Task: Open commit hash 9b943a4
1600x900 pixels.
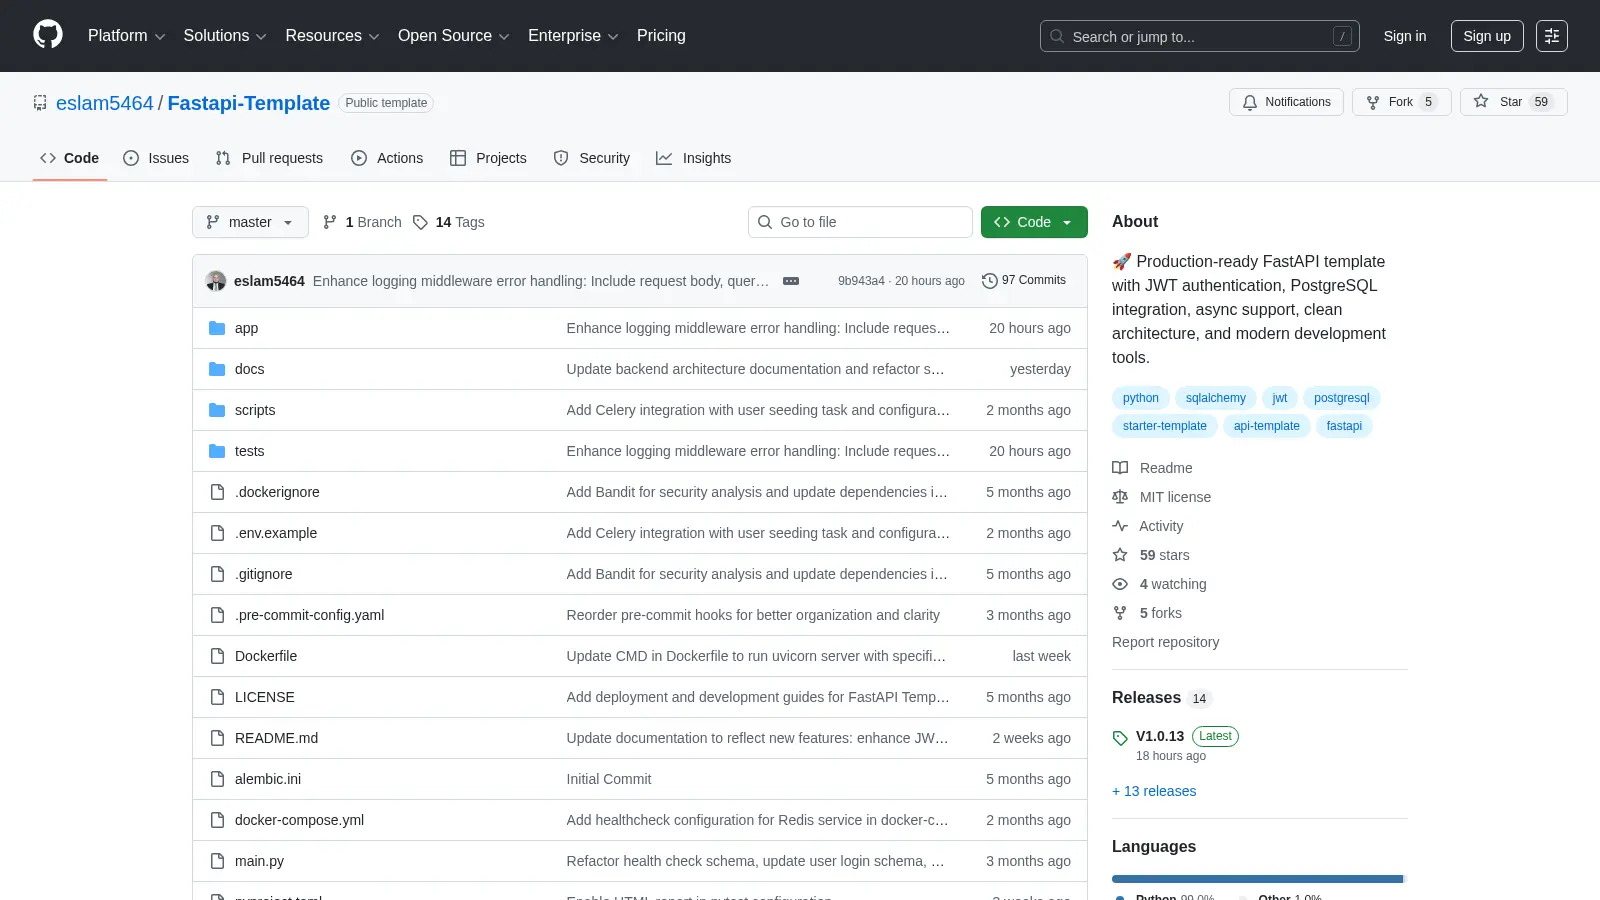Action: (861, 281)
